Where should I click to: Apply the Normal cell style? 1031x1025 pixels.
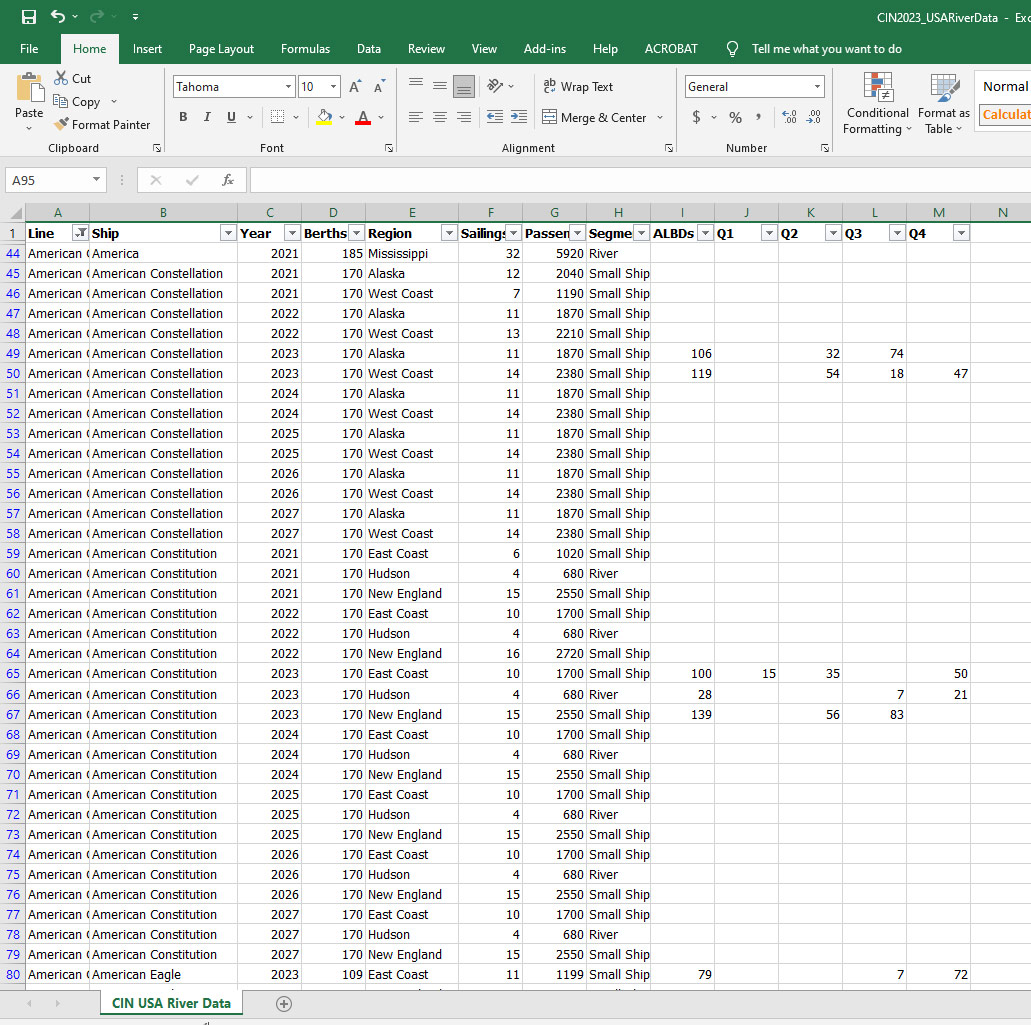[x=1005, y=86]
